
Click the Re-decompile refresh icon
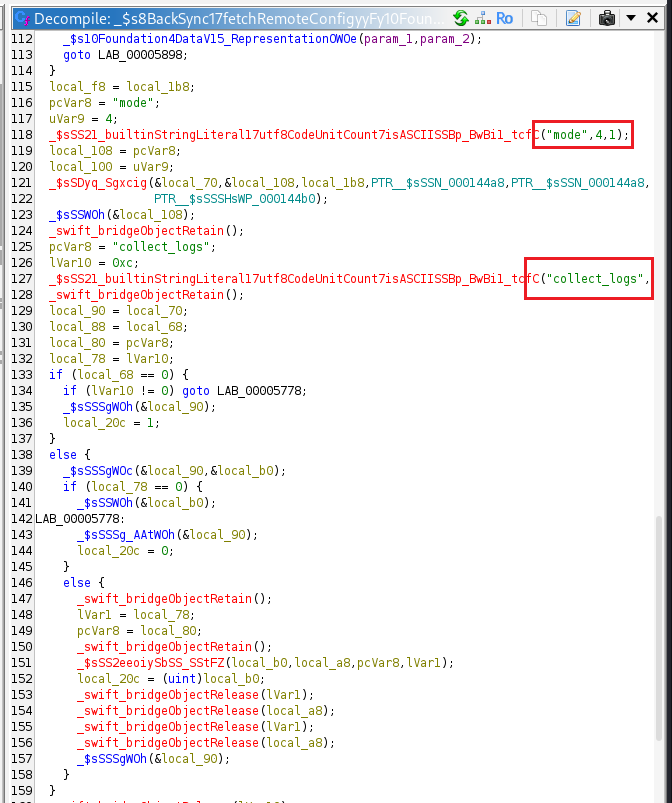461,18
